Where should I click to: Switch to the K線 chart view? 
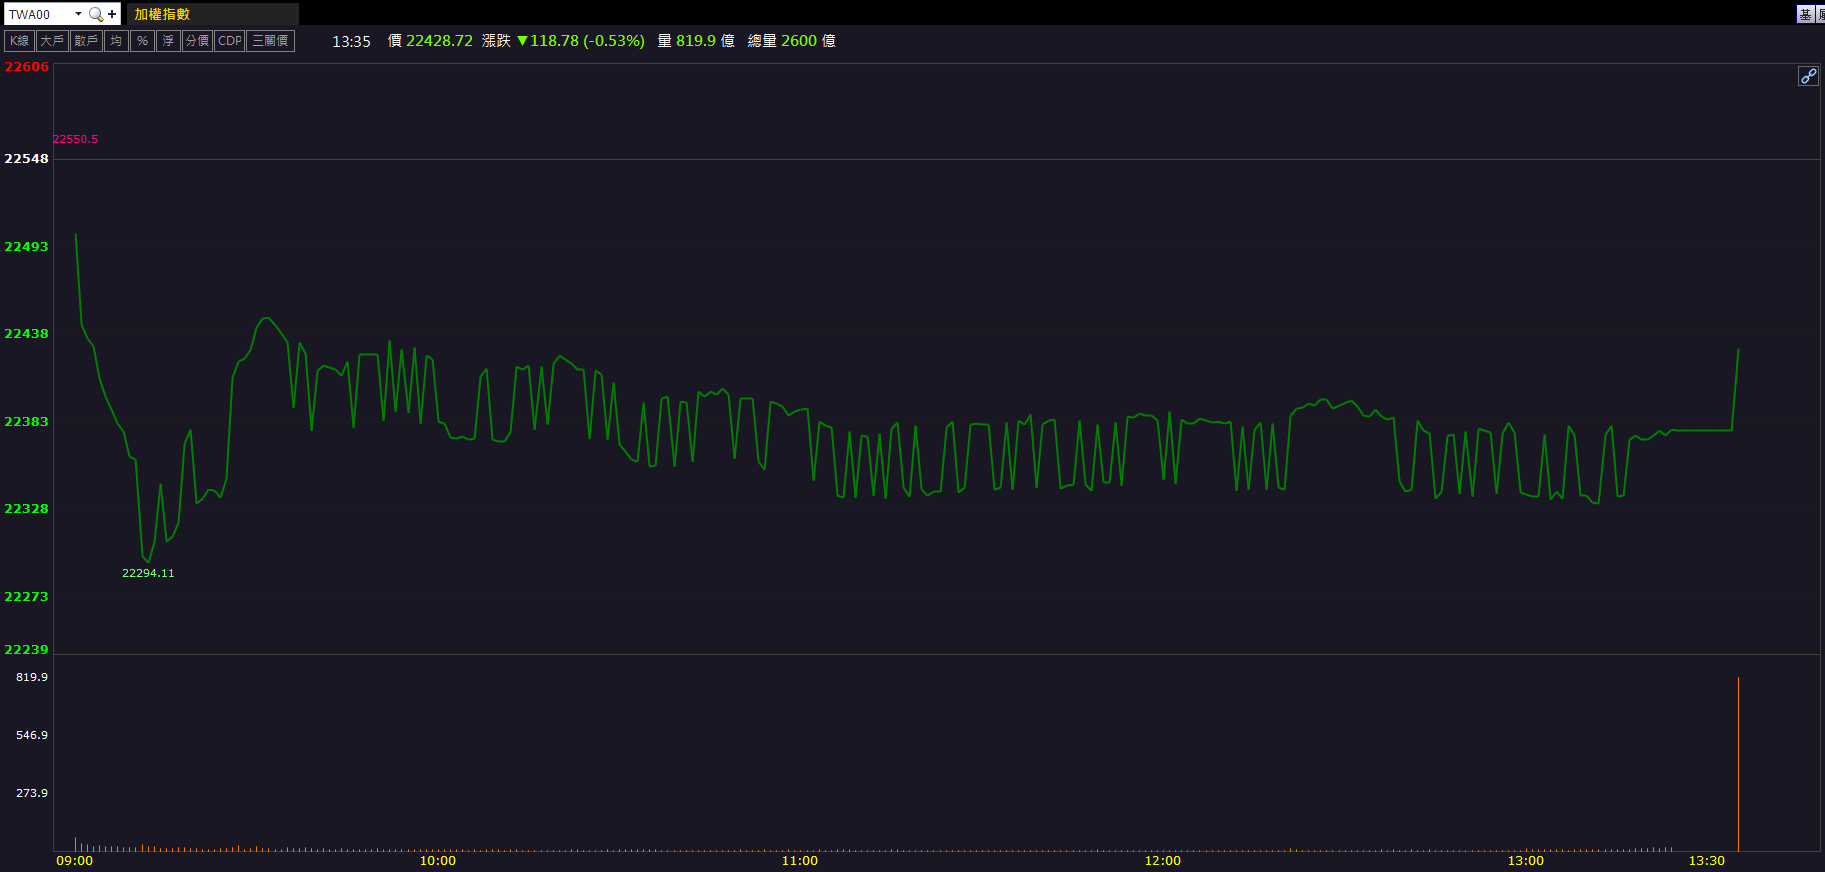coord(20,41)
